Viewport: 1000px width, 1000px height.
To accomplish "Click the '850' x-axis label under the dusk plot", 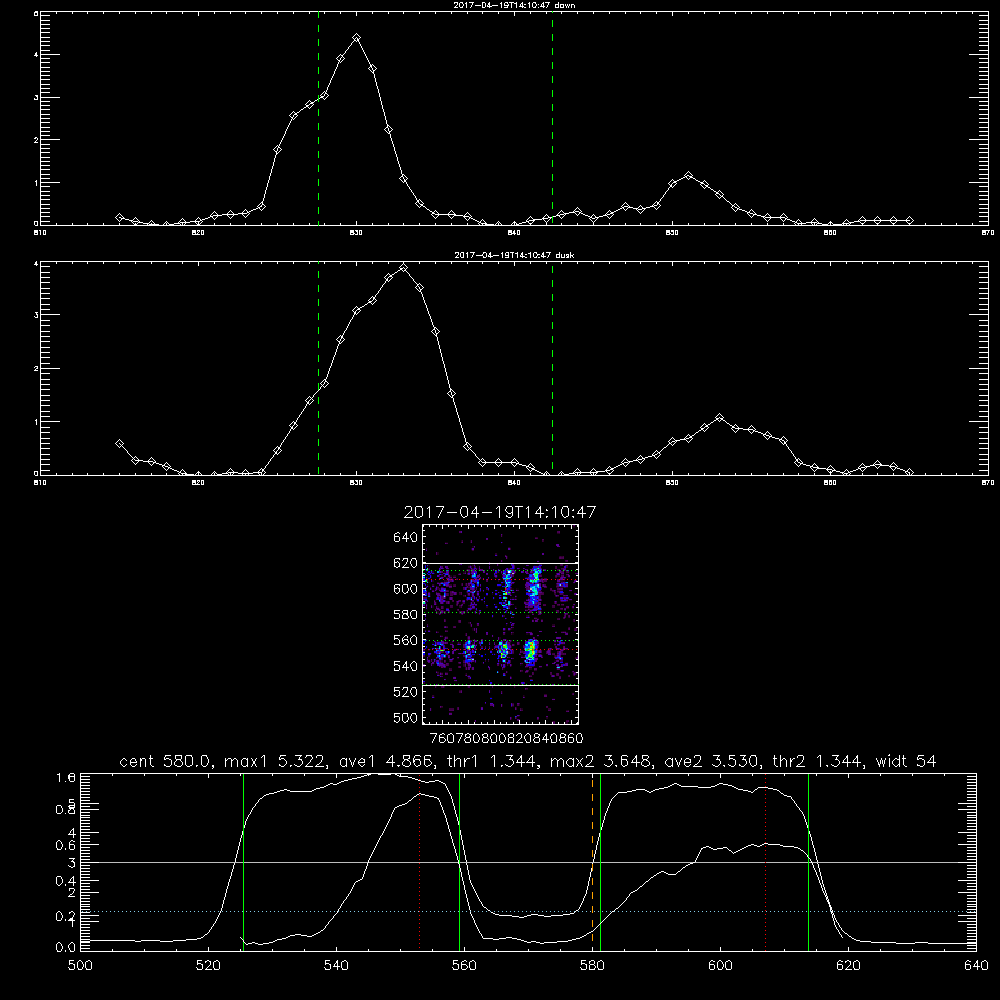I will click(x=672, y=483).
